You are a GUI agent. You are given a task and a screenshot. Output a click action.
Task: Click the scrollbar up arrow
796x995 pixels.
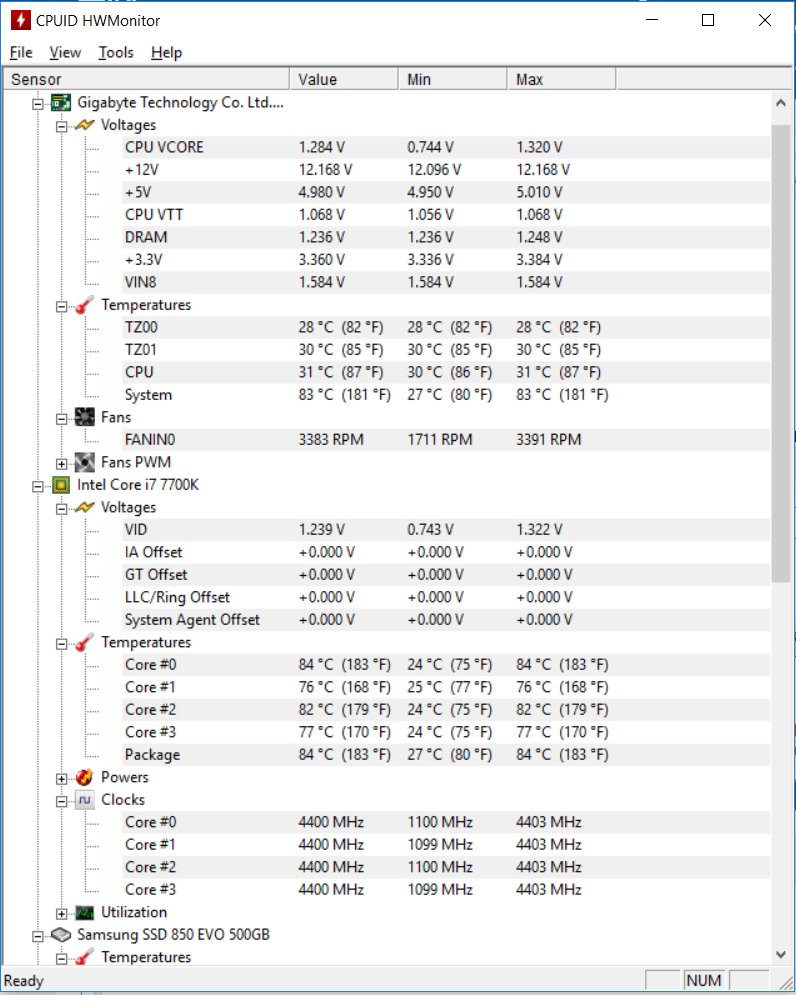[781, 103]
